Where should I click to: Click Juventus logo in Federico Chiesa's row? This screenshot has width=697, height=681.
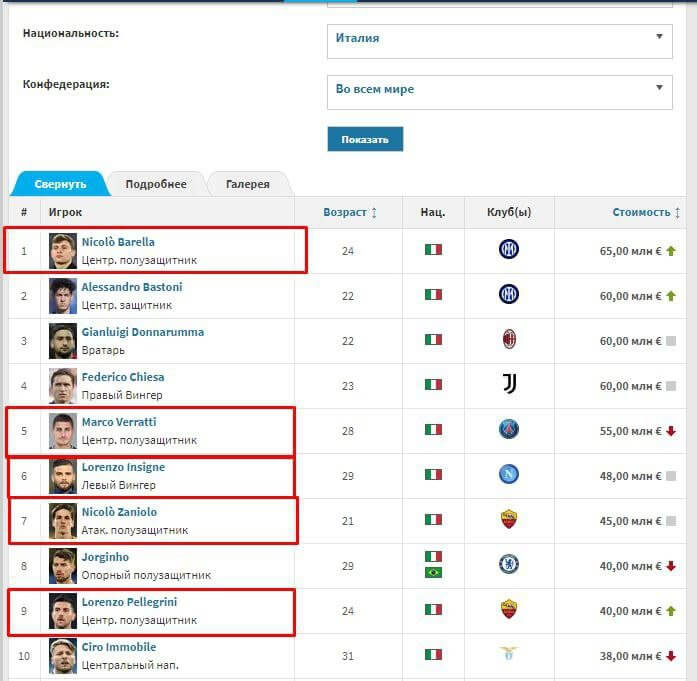pyautogui.click(x=509, y=384)
